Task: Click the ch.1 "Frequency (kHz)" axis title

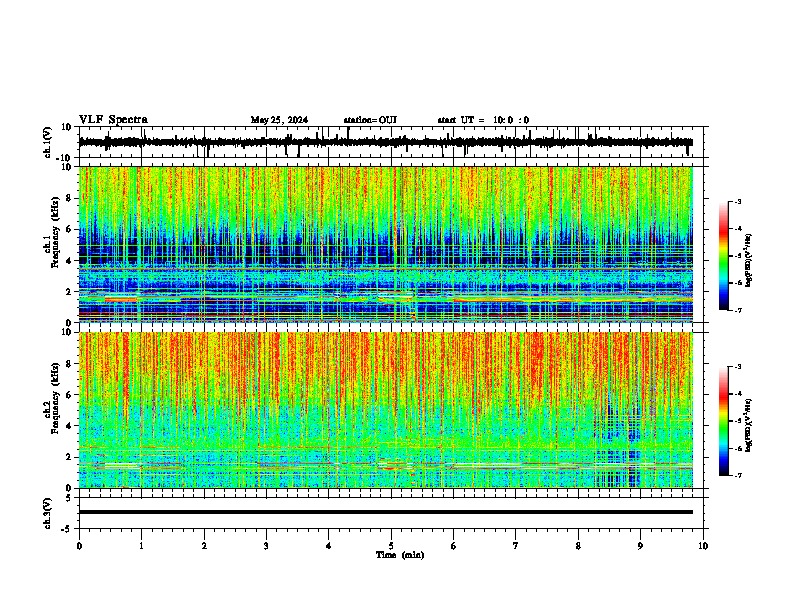Action: pos(55,233)
